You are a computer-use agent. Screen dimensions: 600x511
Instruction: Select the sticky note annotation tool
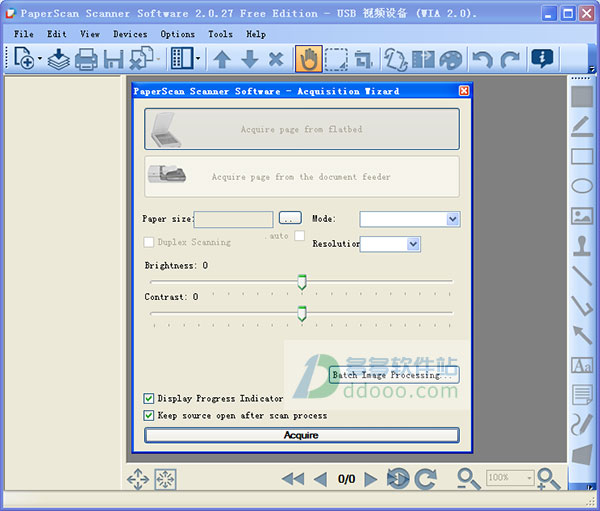click(x=582, y=395)
